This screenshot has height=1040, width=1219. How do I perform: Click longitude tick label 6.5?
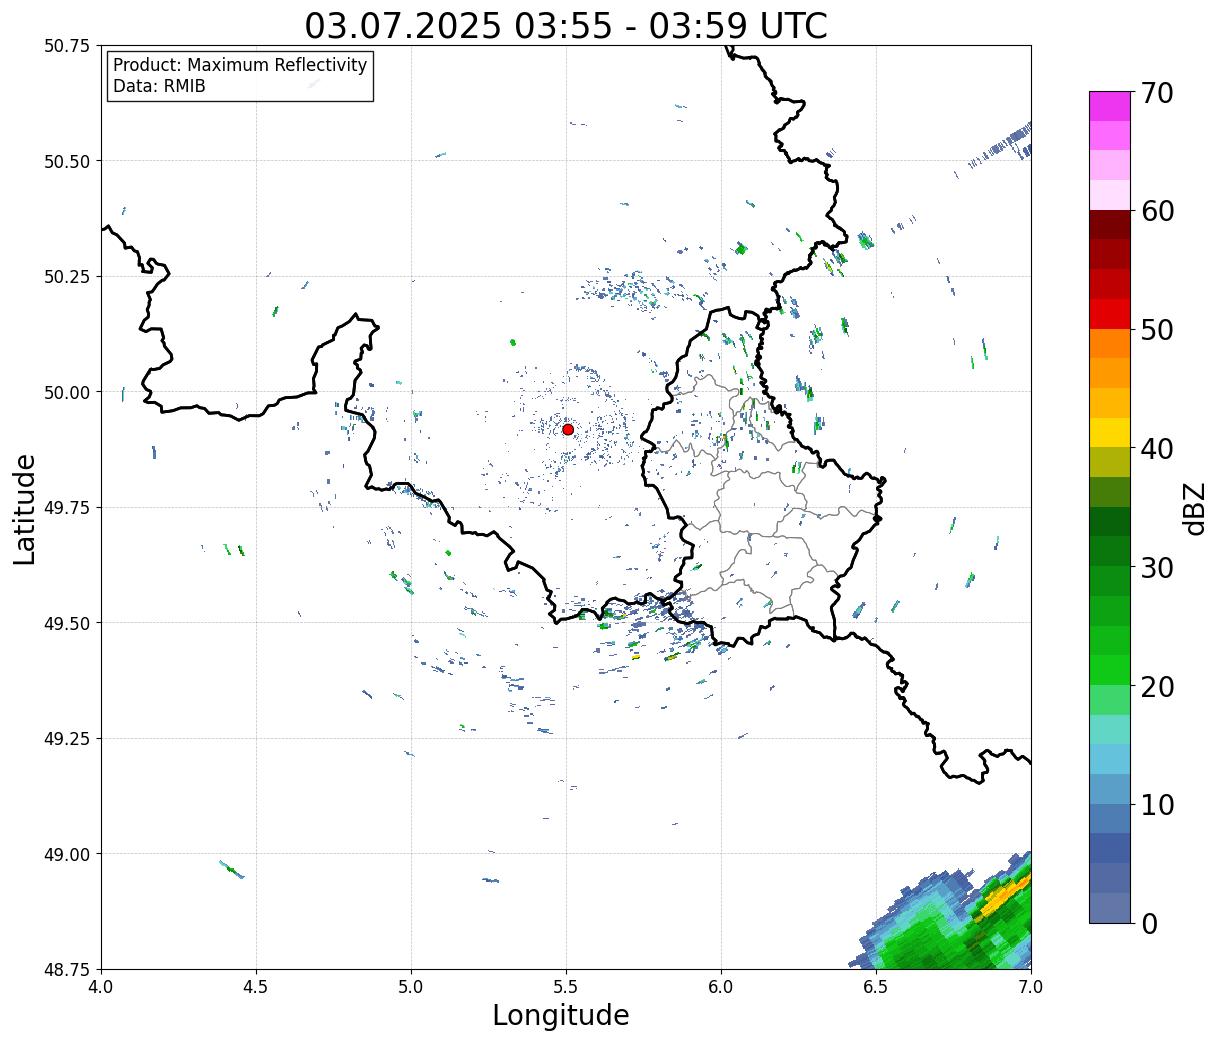pos(876,986)
